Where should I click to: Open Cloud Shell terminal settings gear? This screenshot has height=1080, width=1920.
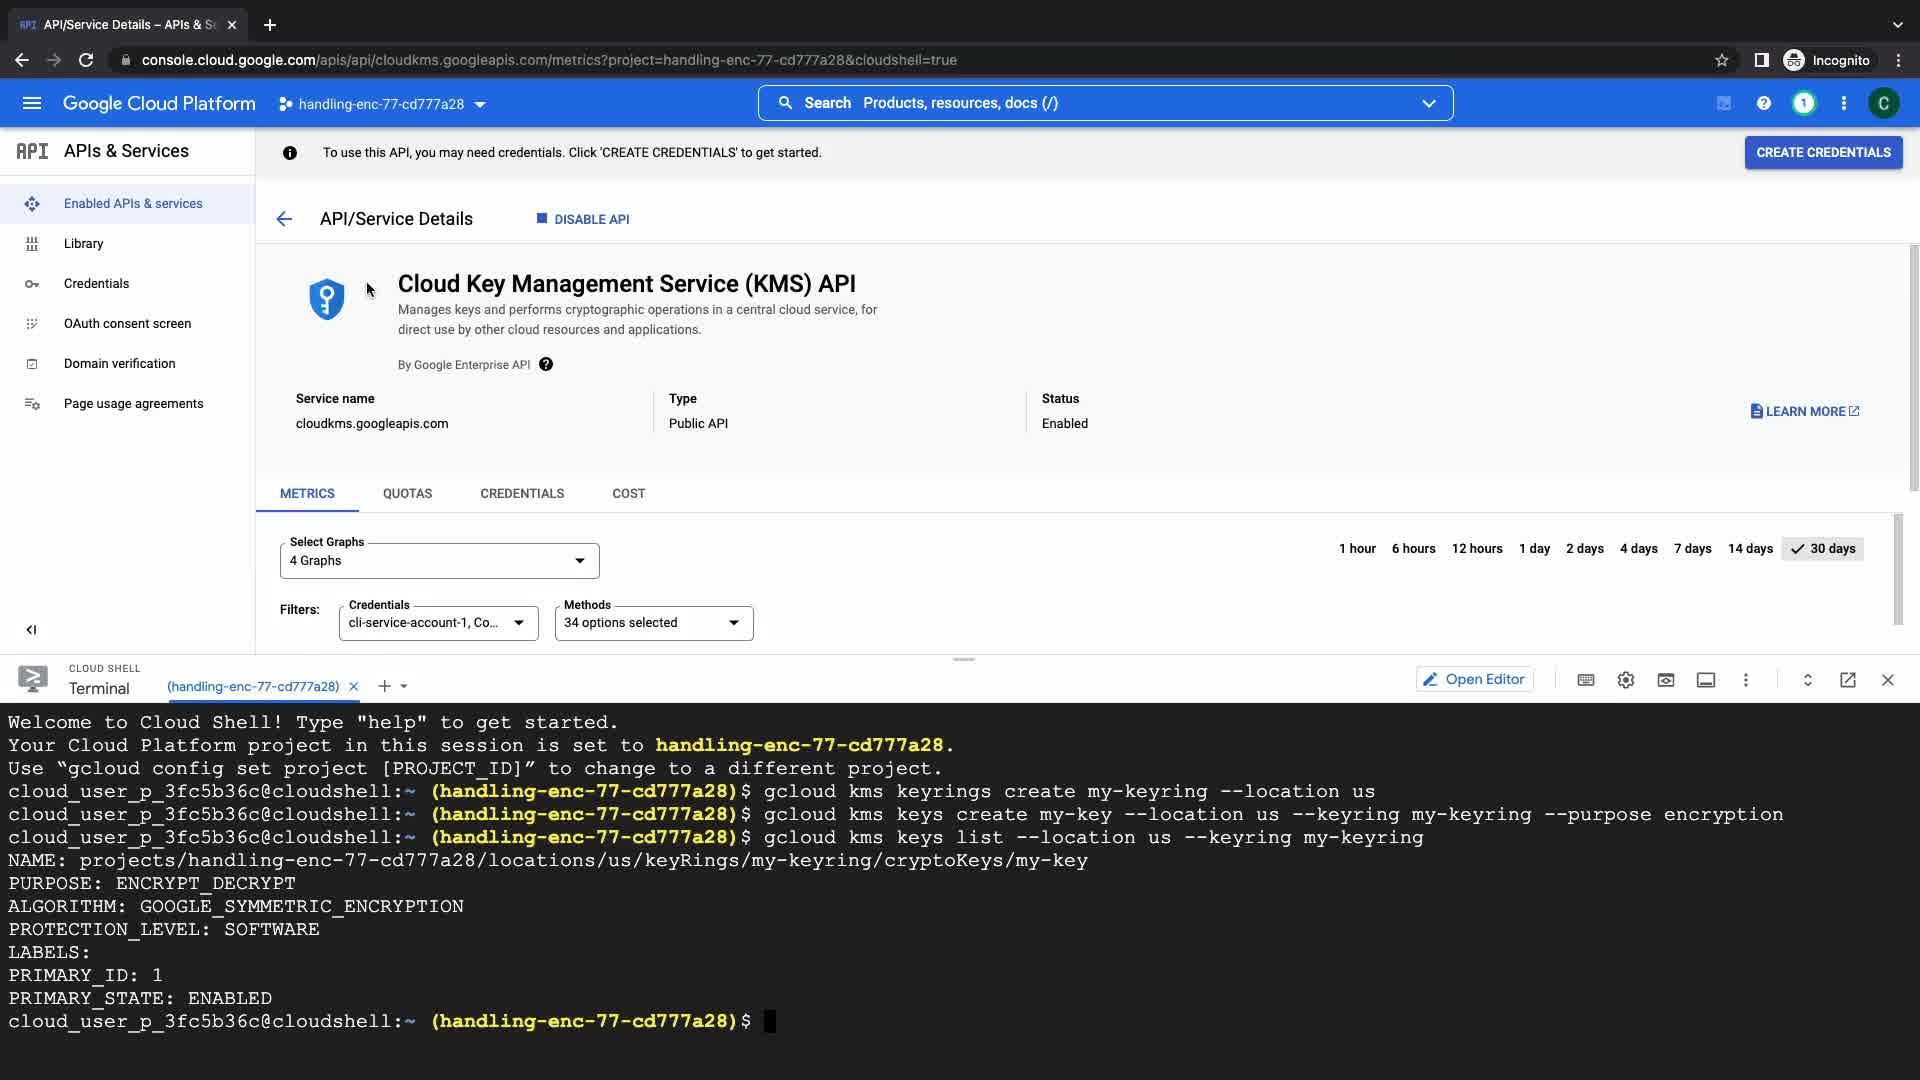pos(1625,680)
